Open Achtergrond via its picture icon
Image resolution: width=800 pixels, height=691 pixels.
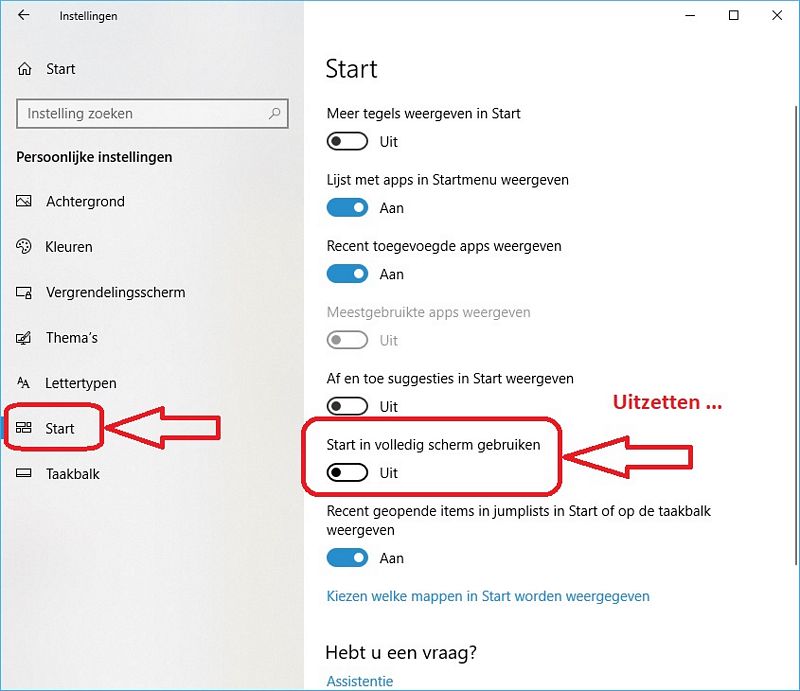pyautogui.click(x=23, y=201)
